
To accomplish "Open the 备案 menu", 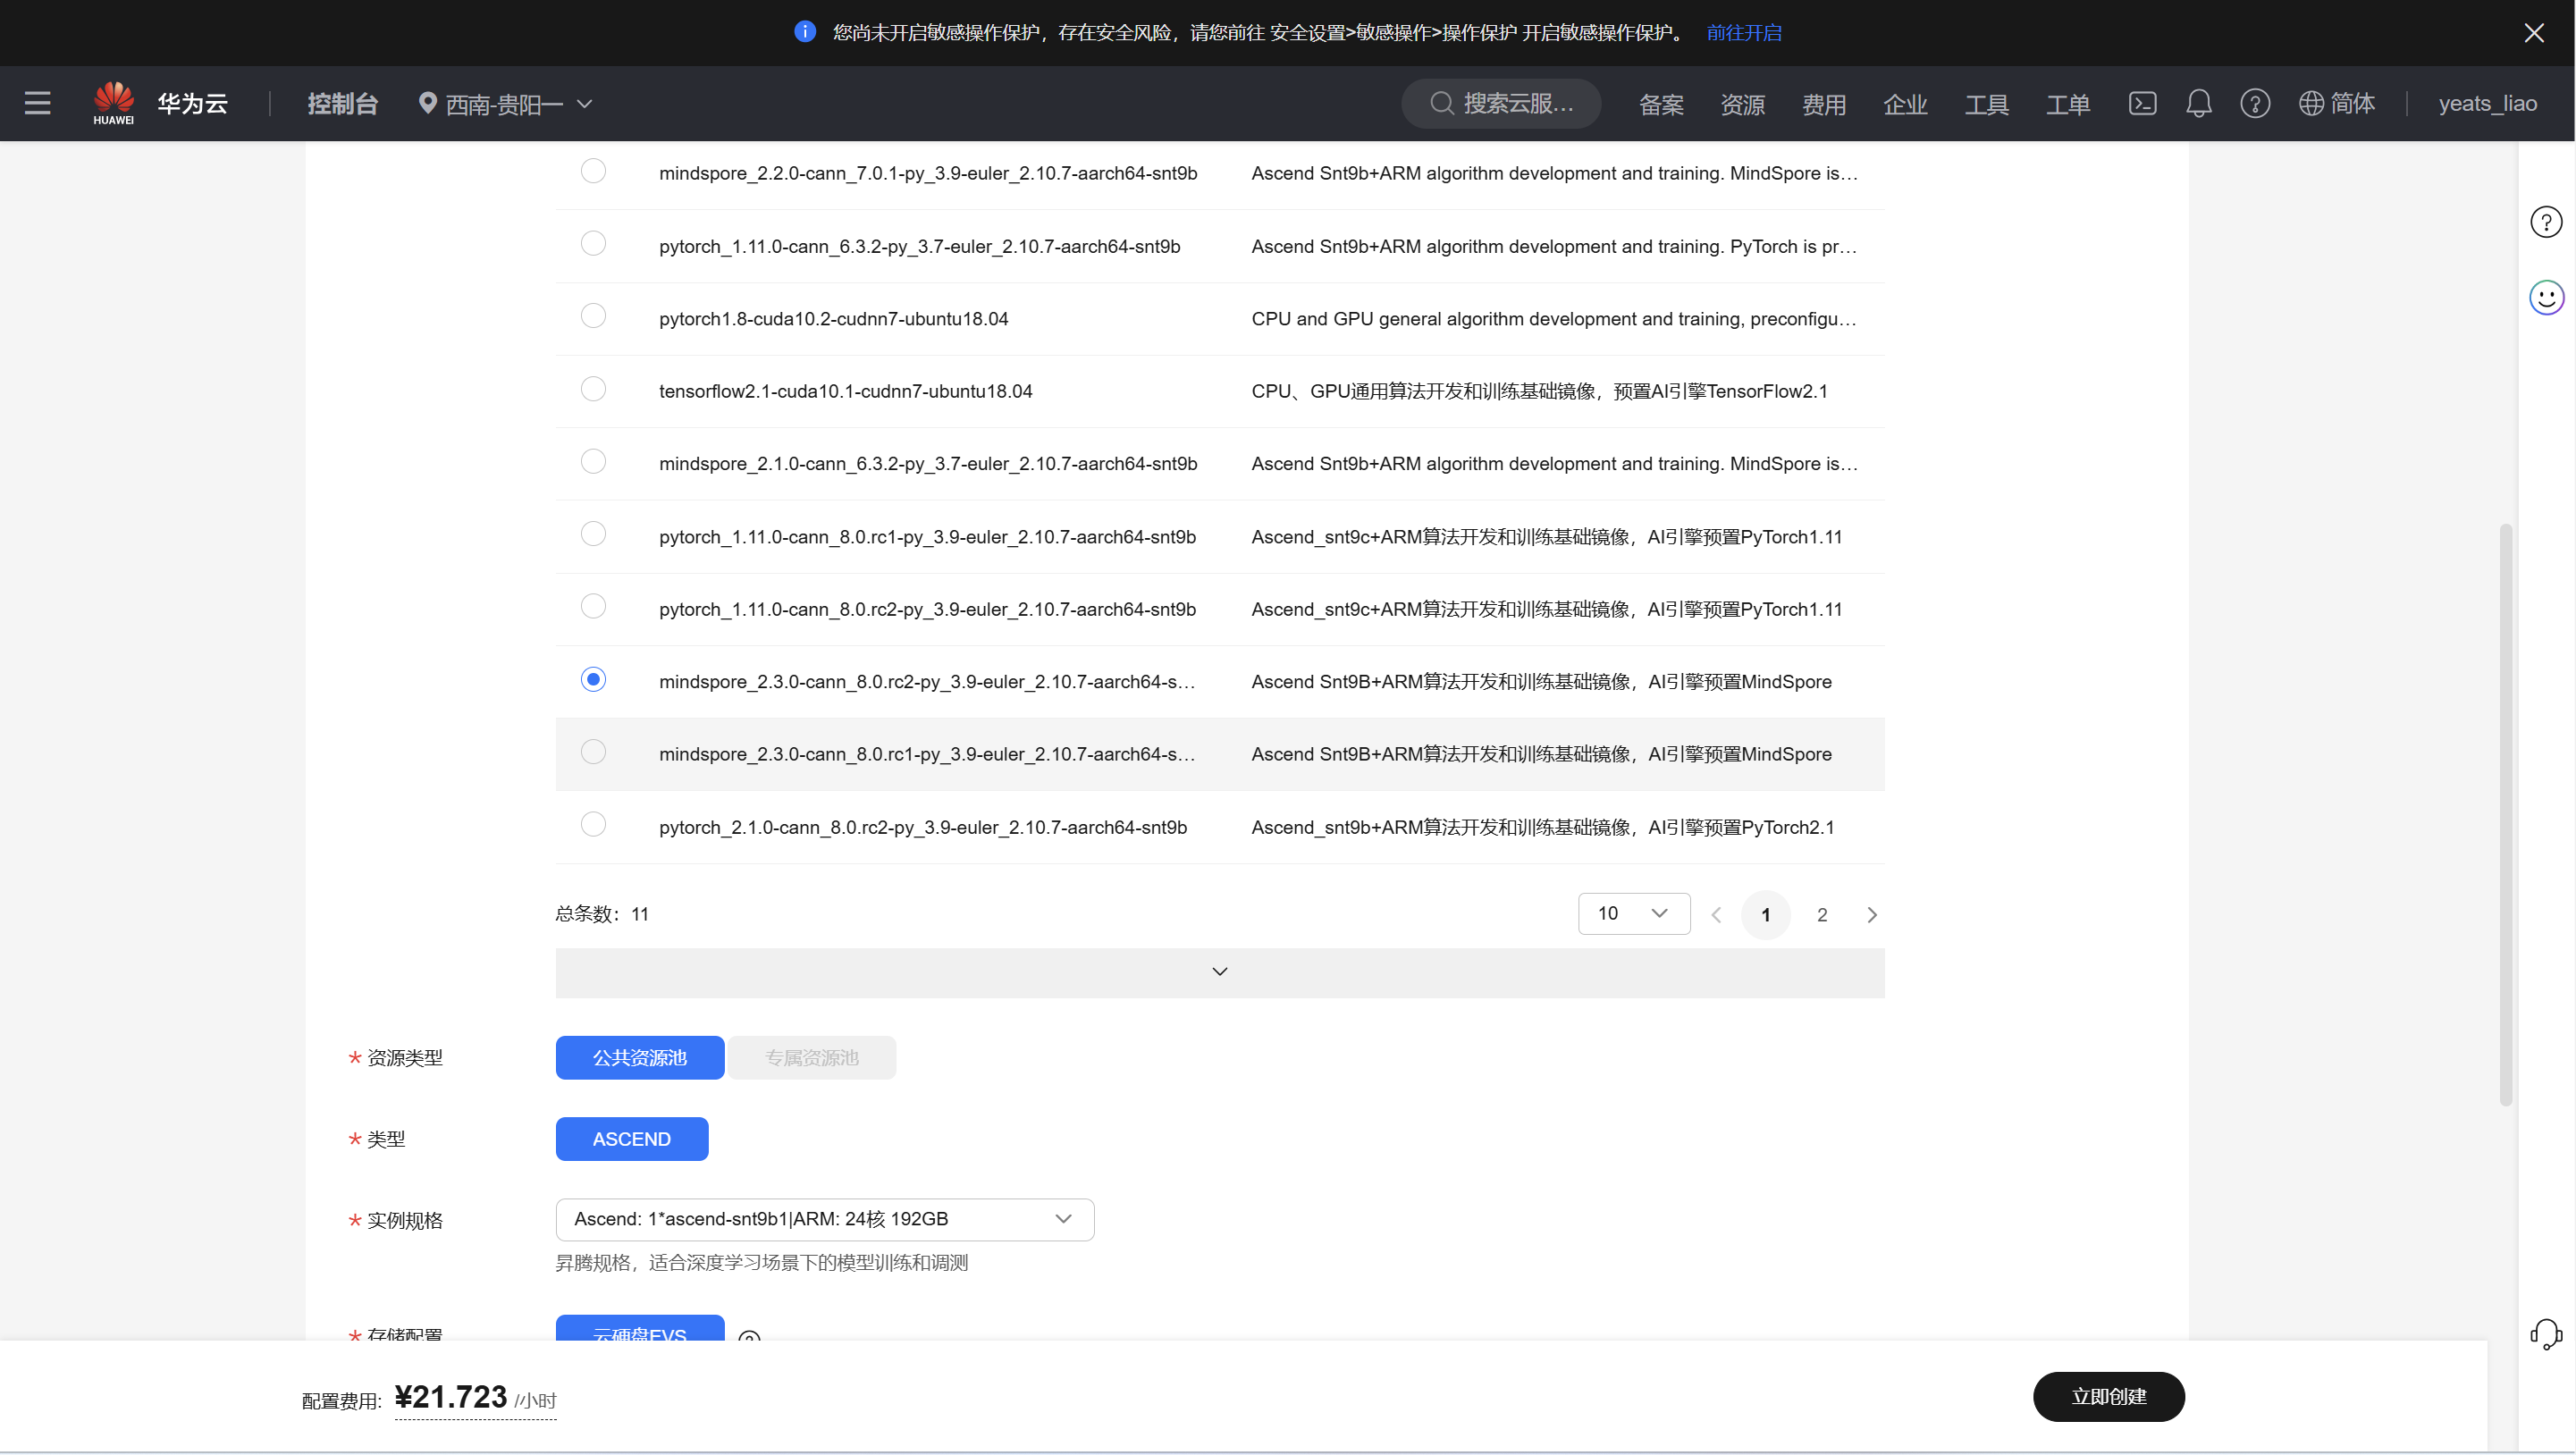I will pos(1660,104).
